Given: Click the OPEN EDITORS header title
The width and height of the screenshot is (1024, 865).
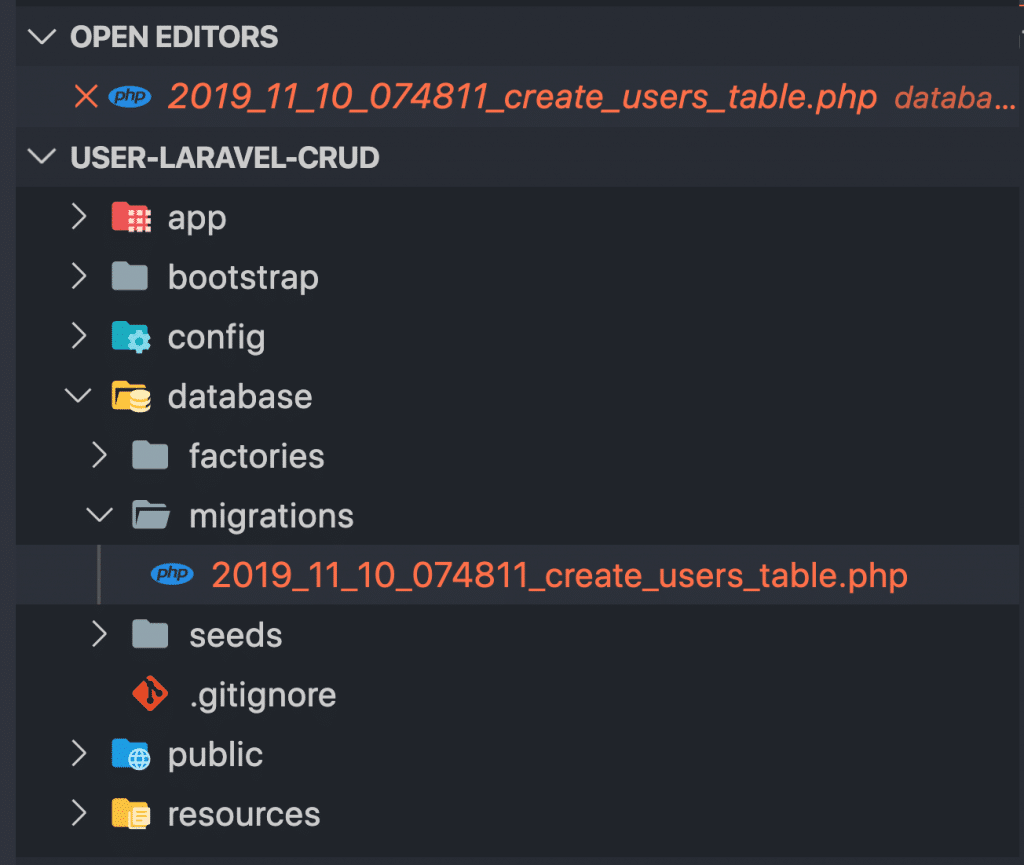Looking at the screenshot, I should pyautogui.click(x=174, y=37).
